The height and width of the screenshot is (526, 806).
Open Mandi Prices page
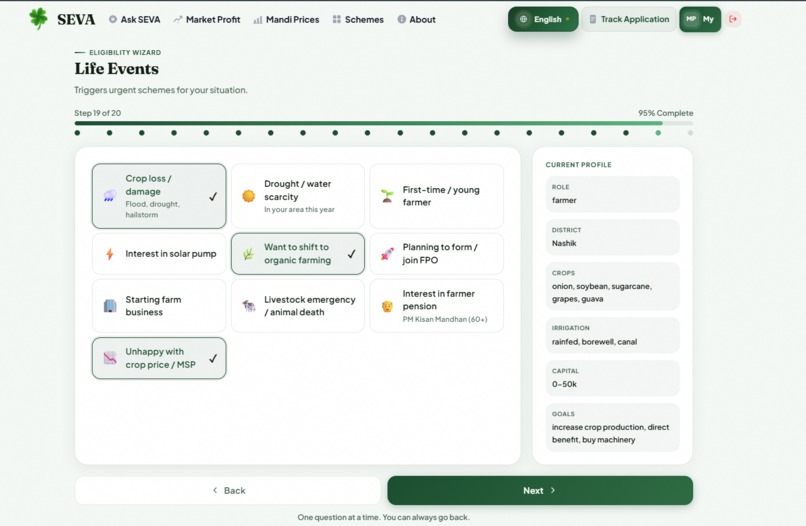coord(286,20)
